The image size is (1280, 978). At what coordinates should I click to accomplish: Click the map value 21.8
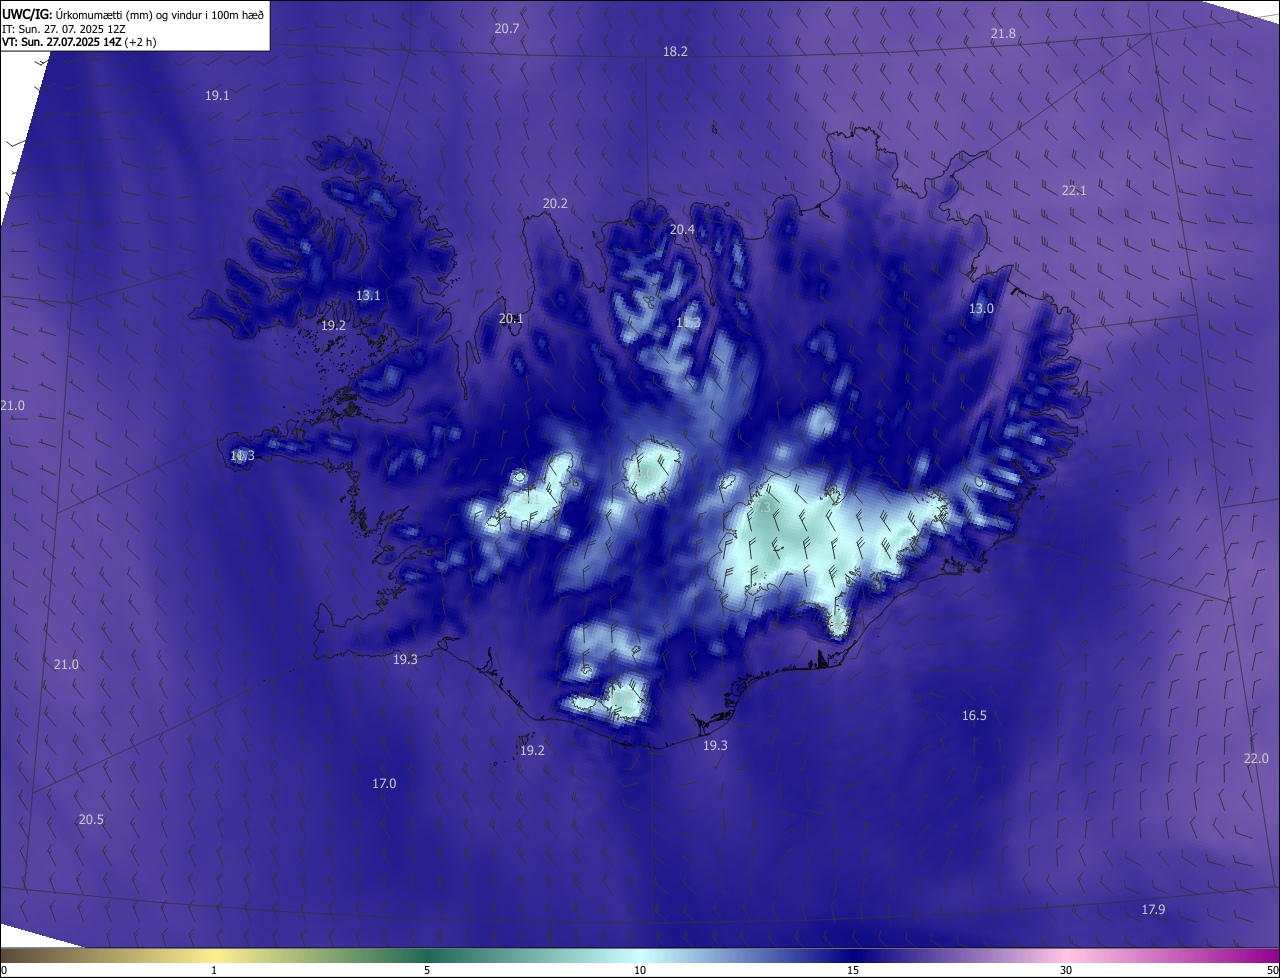[1003, 34]
